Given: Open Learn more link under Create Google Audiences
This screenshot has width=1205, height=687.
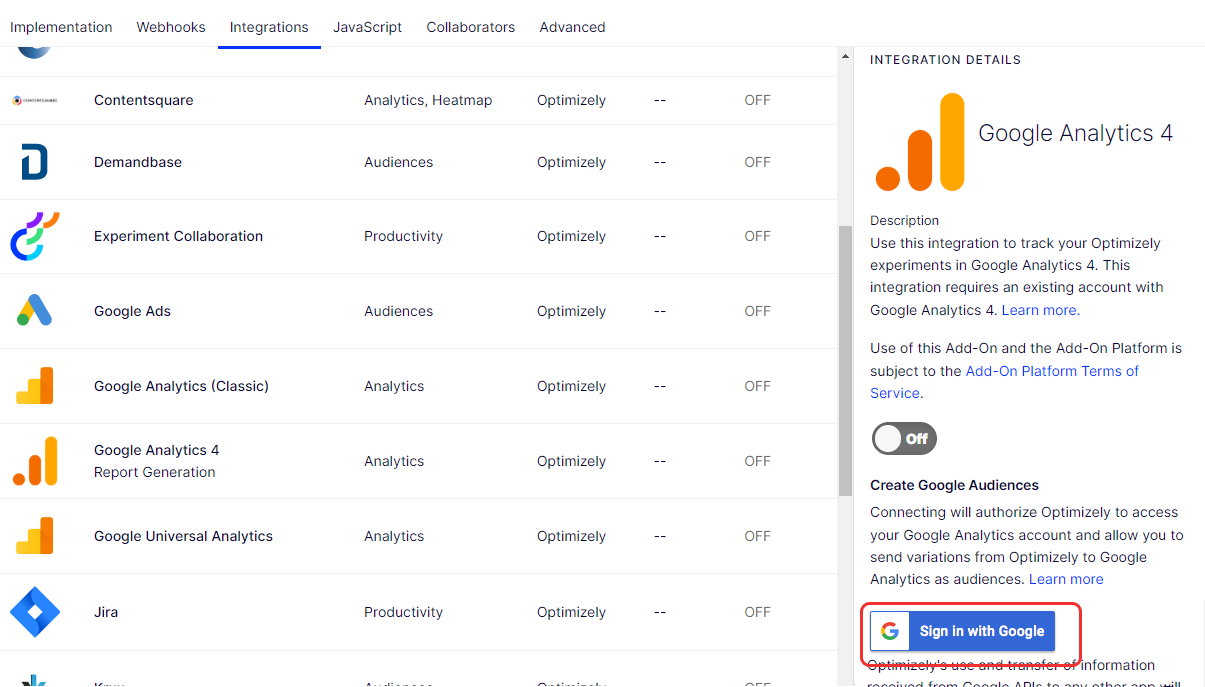Looking at the screenshot, I should pyautogui.click(x=1066, y=579).
